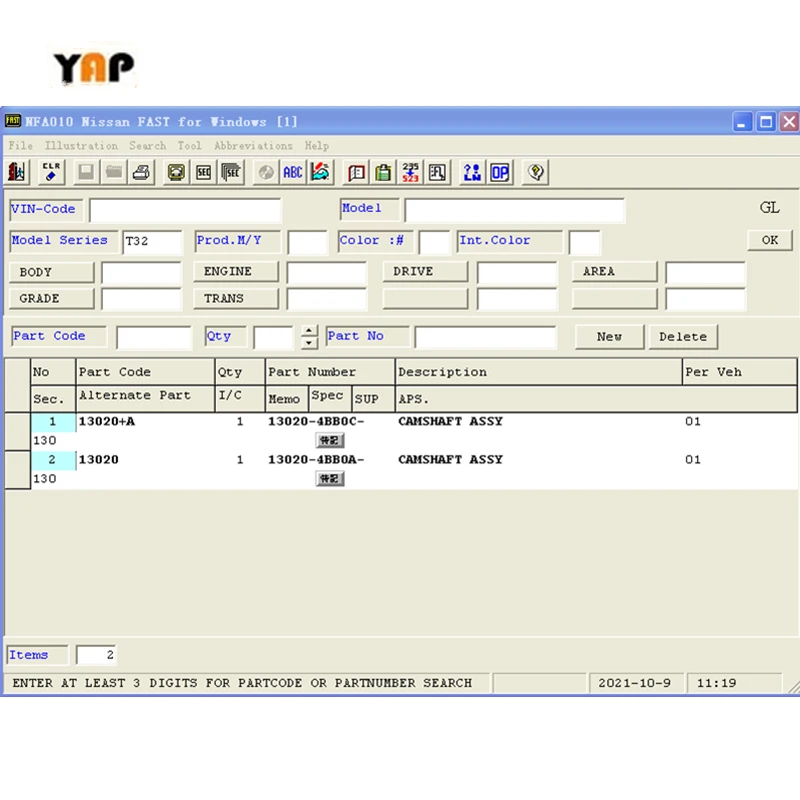Screen dimensions: 800x800
Task: Open the Tool menu
Action: (189, 146)
